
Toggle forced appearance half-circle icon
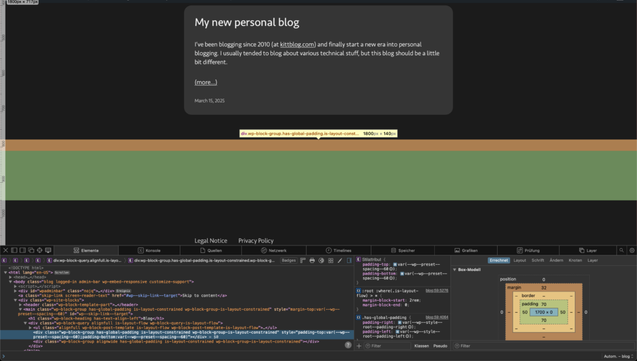tap(321, 260)
